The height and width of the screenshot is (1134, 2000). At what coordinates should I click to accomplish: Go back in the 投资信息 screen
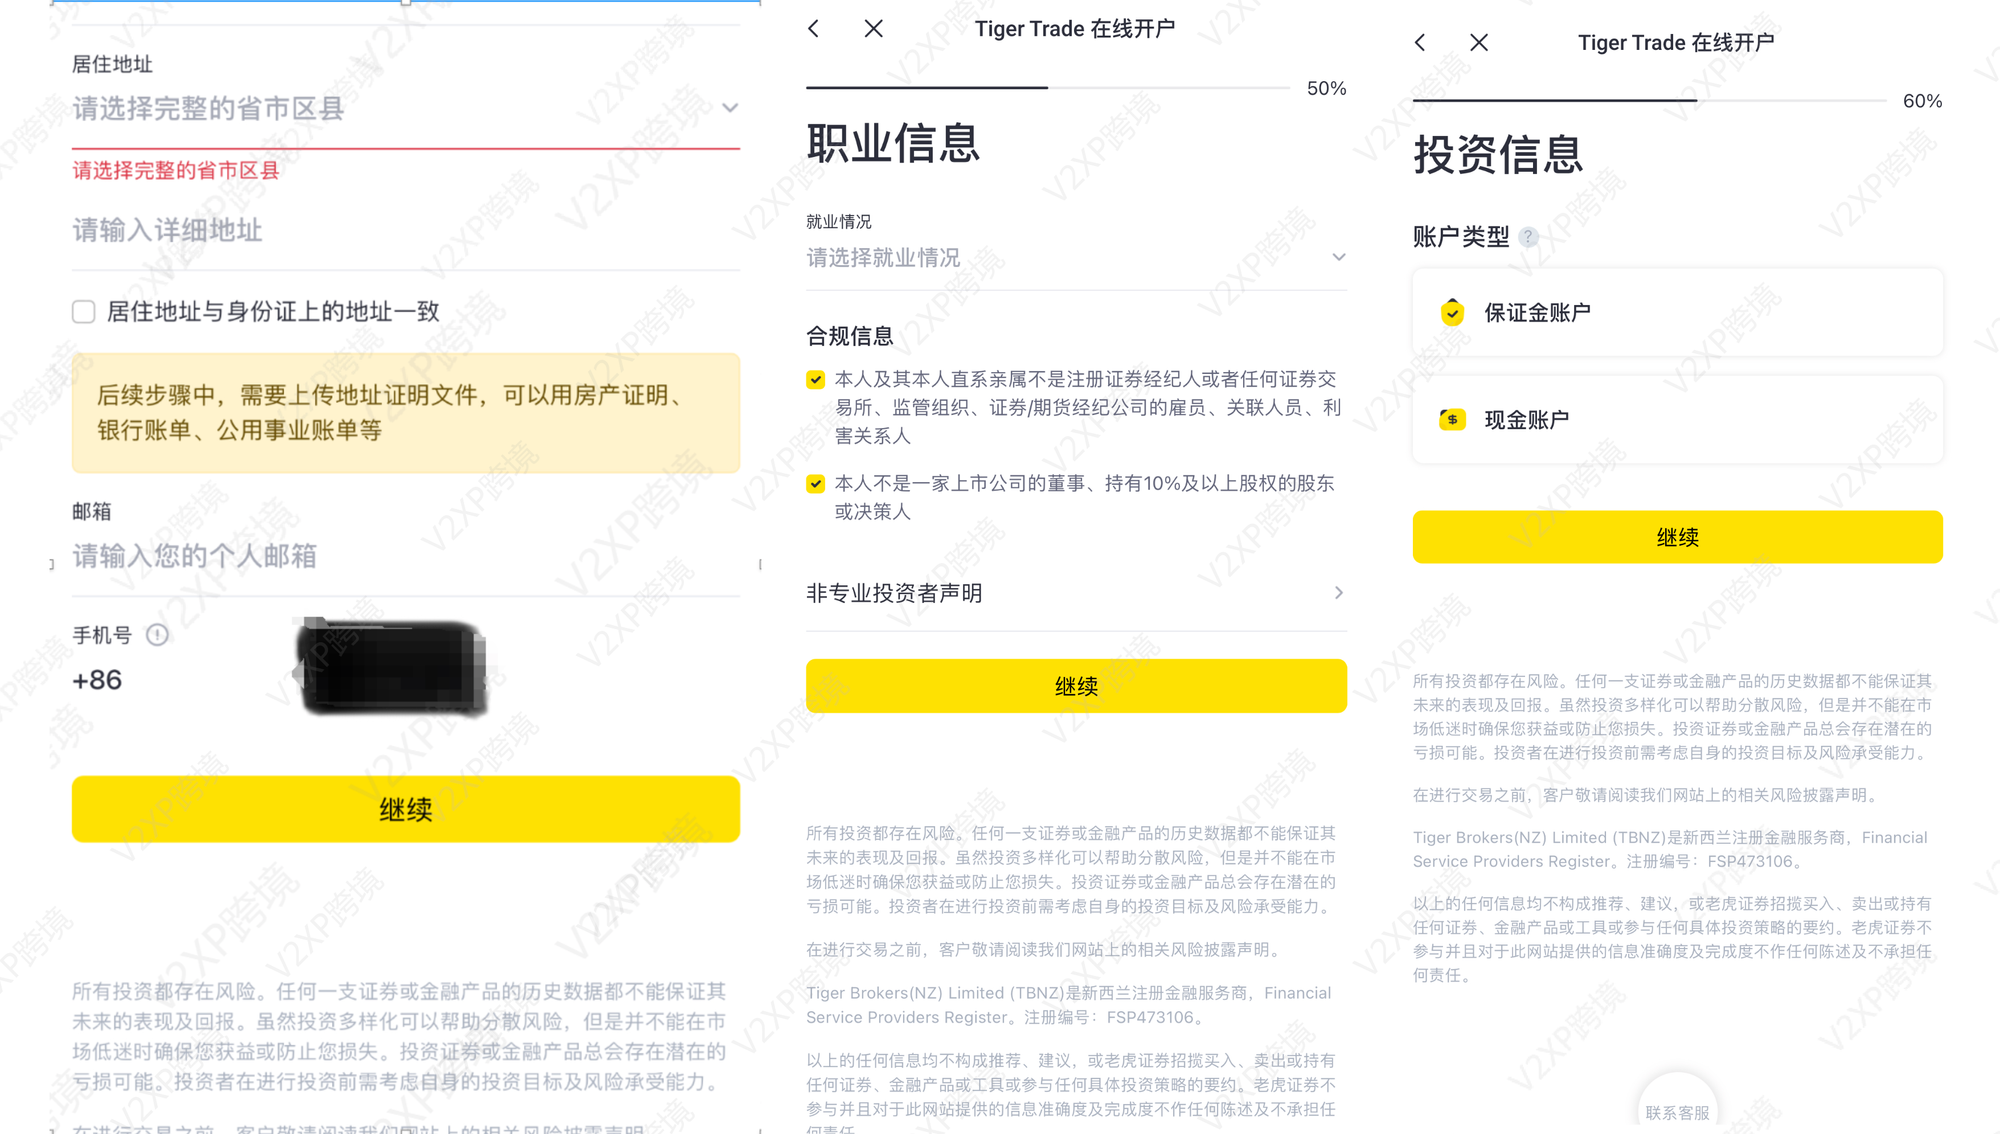click(1420, 42)
